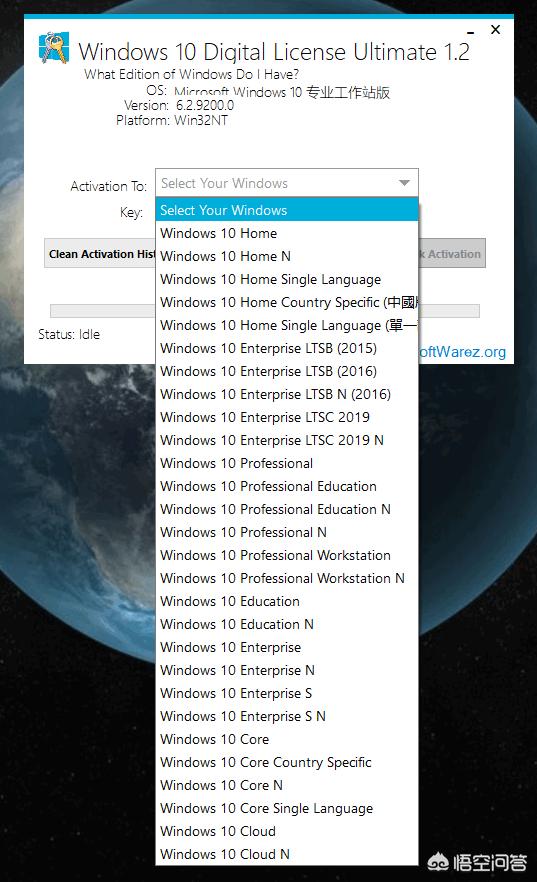537x882 pixels.
Task: Select Windows 10 Education N
Action: [287, 624]
